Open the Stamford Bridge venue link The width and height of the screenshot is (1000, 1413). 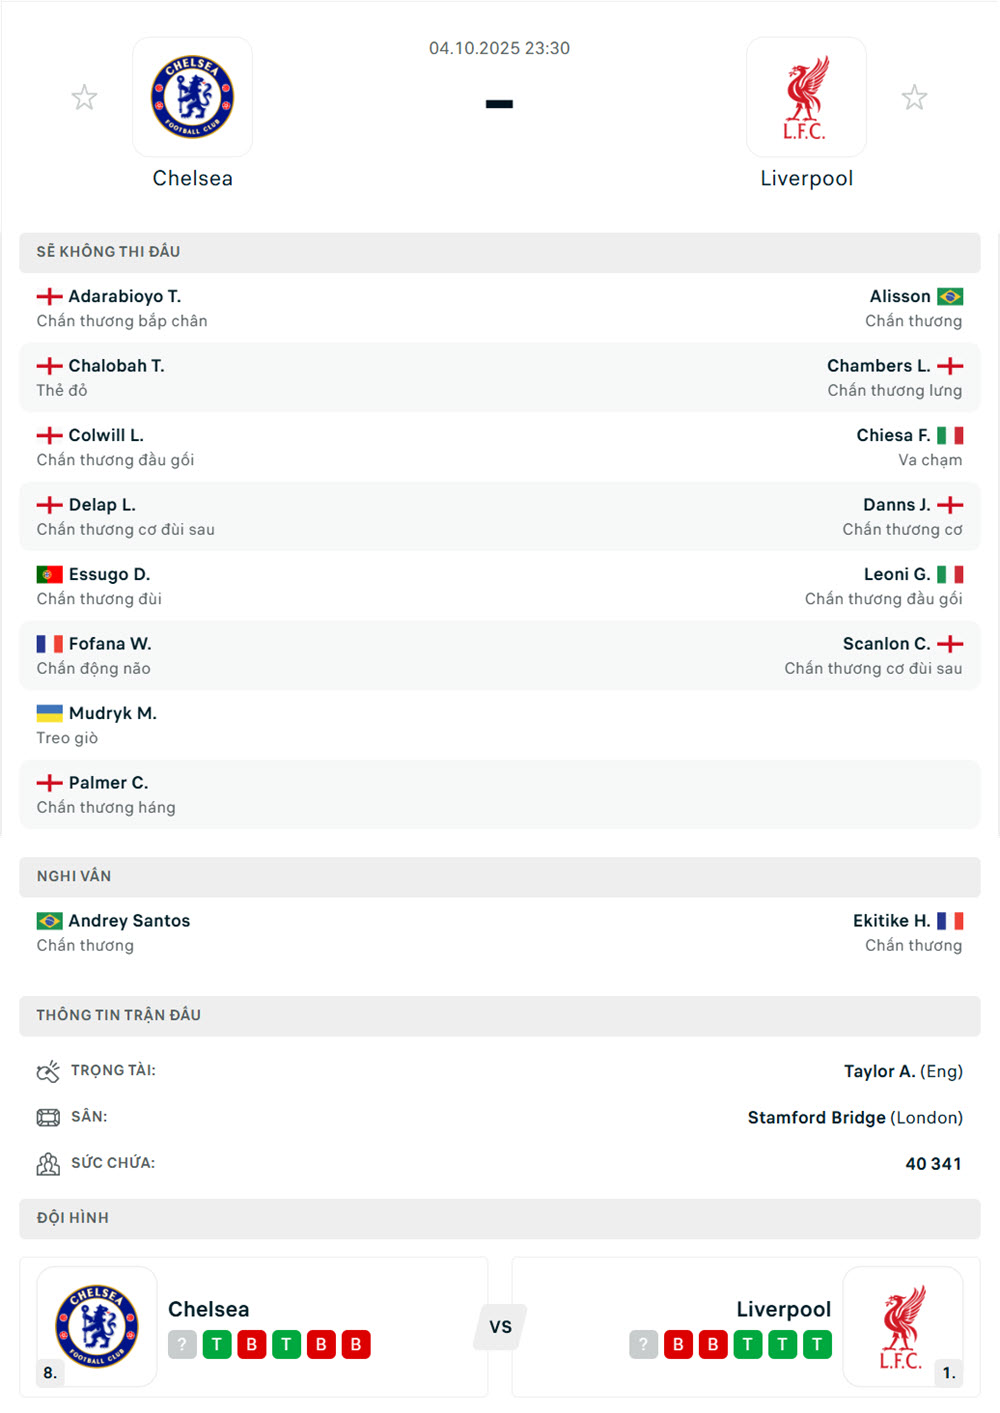pyautogui.click(x=816, y=1117)
